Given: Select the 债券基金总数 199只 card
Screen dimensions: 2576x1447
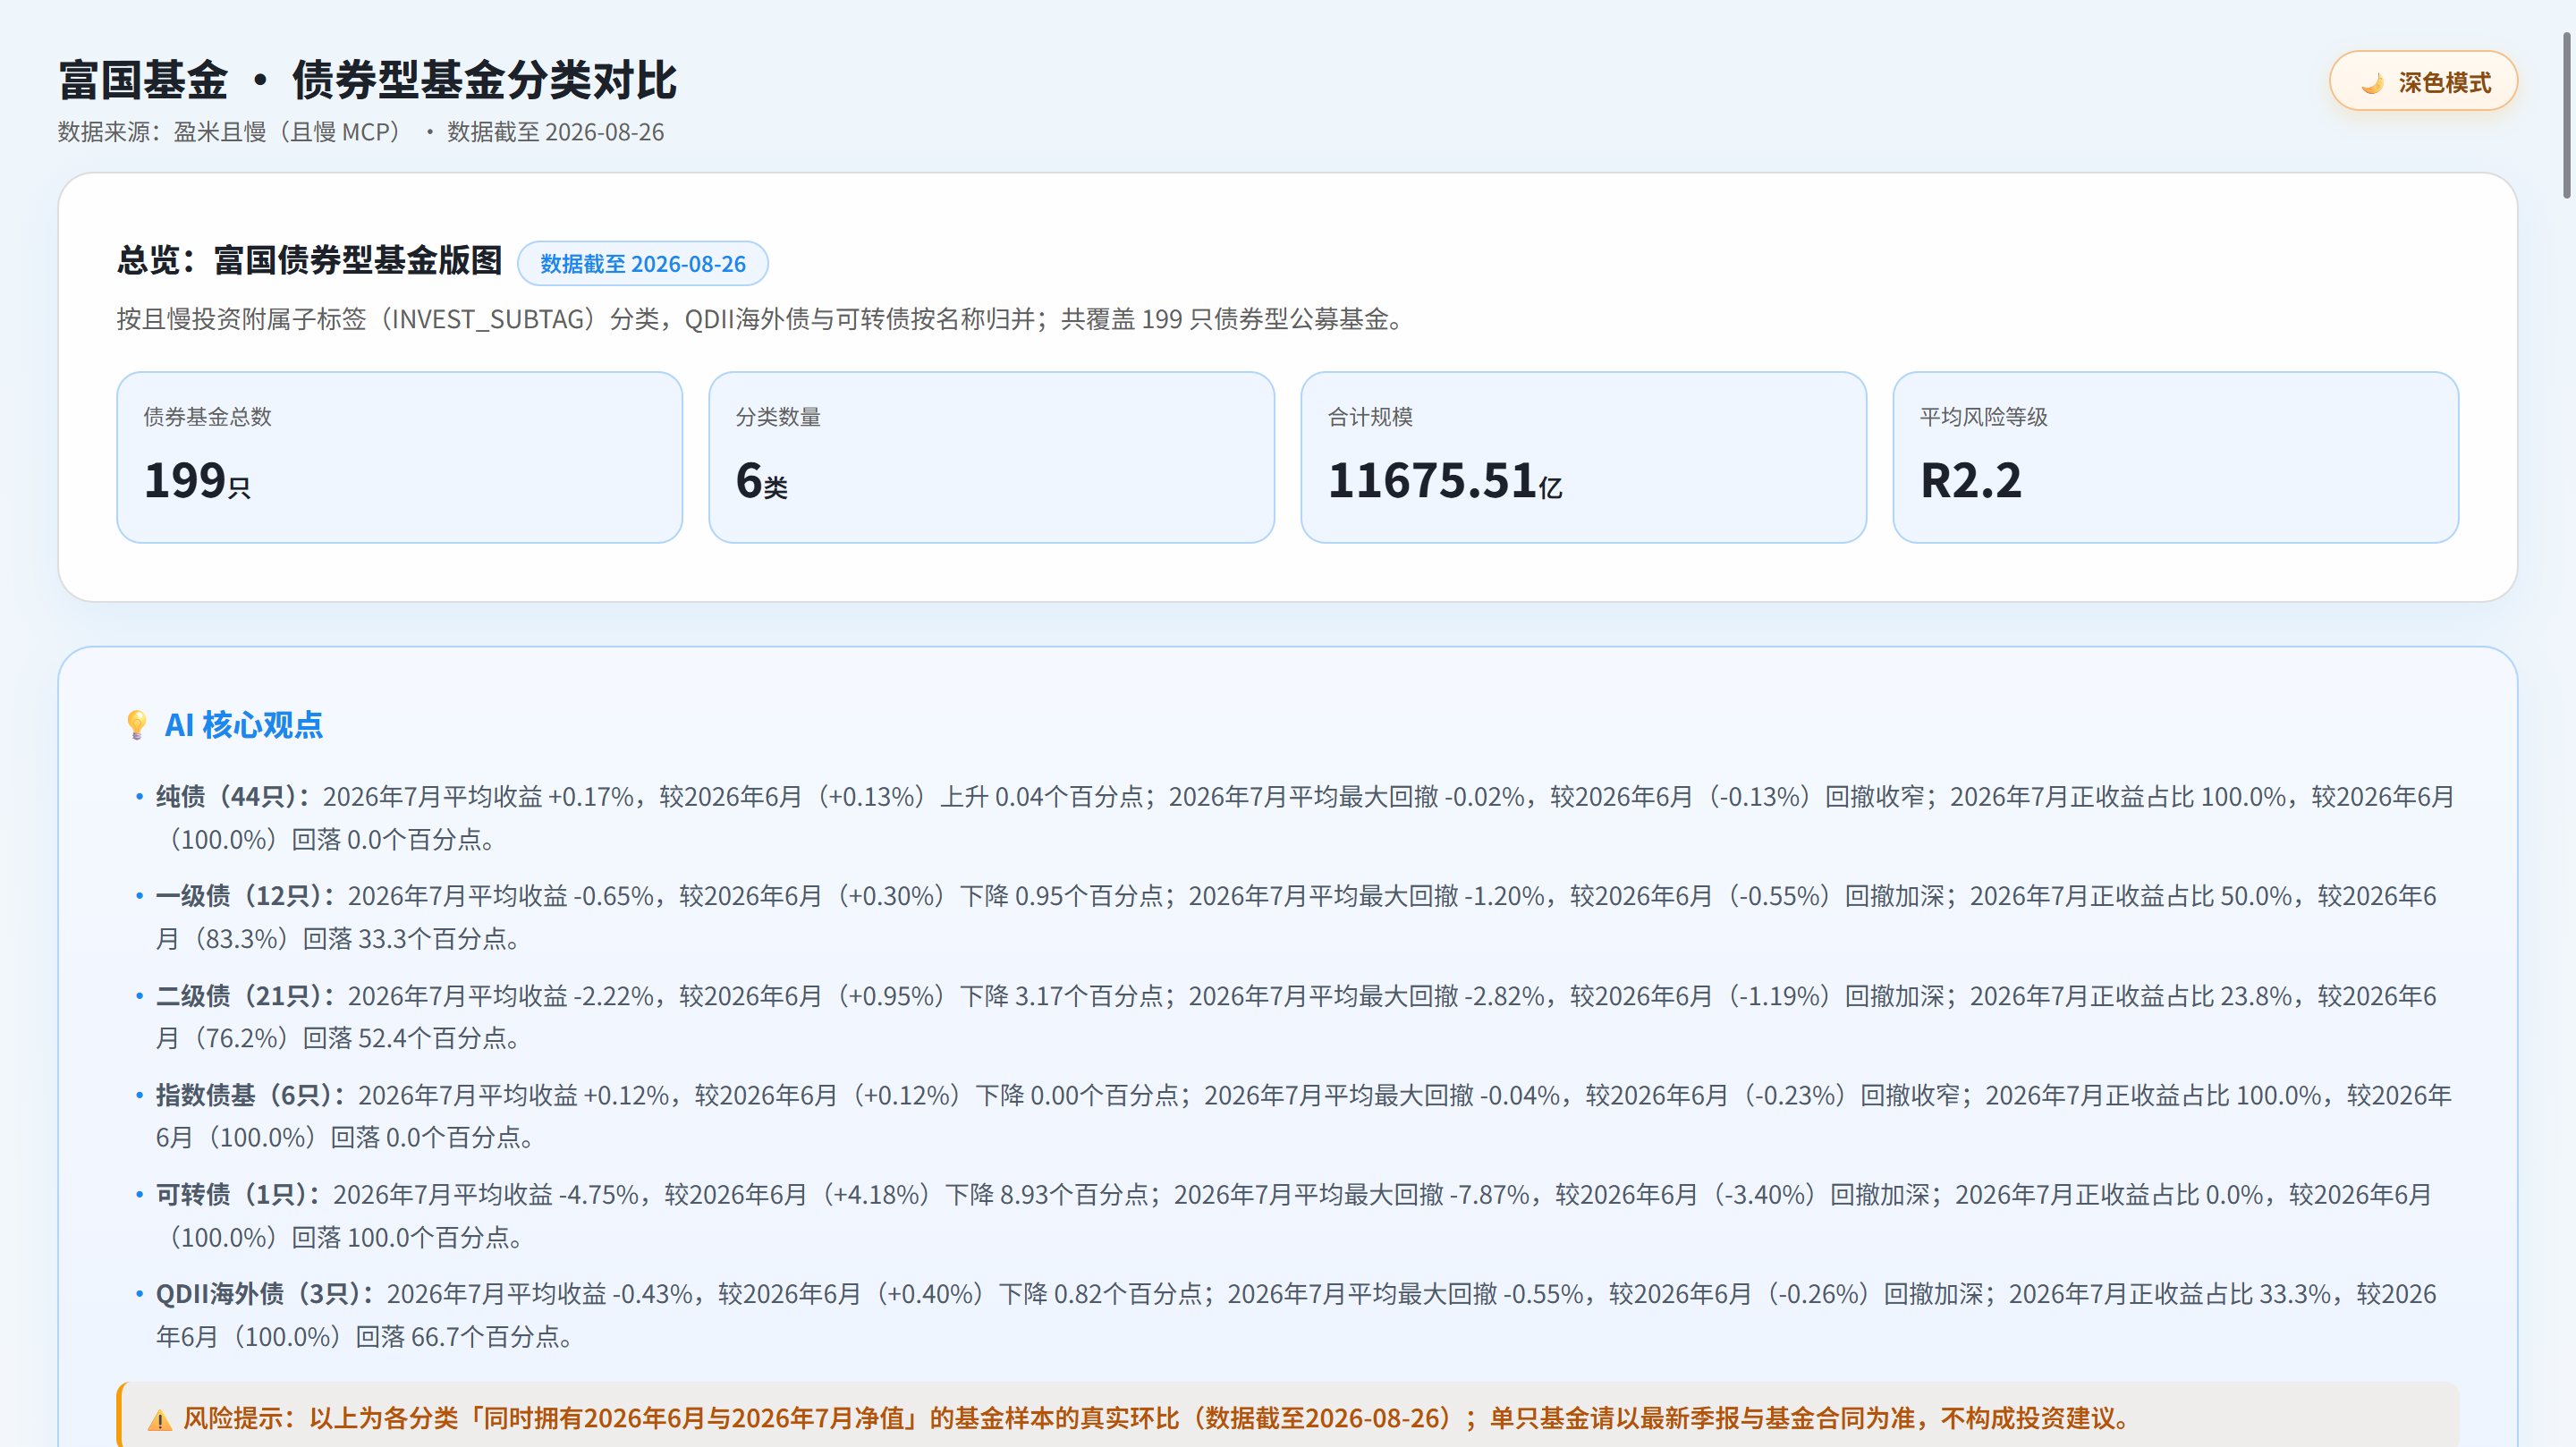Looking at the screenshot, I should [399, 458].
